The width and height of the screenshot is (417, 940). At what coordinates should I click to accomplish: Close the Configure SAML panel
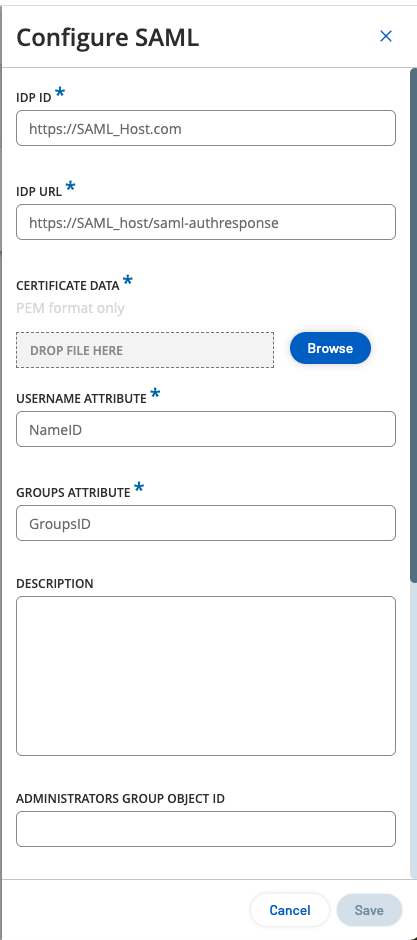click(x=386, y=37)
